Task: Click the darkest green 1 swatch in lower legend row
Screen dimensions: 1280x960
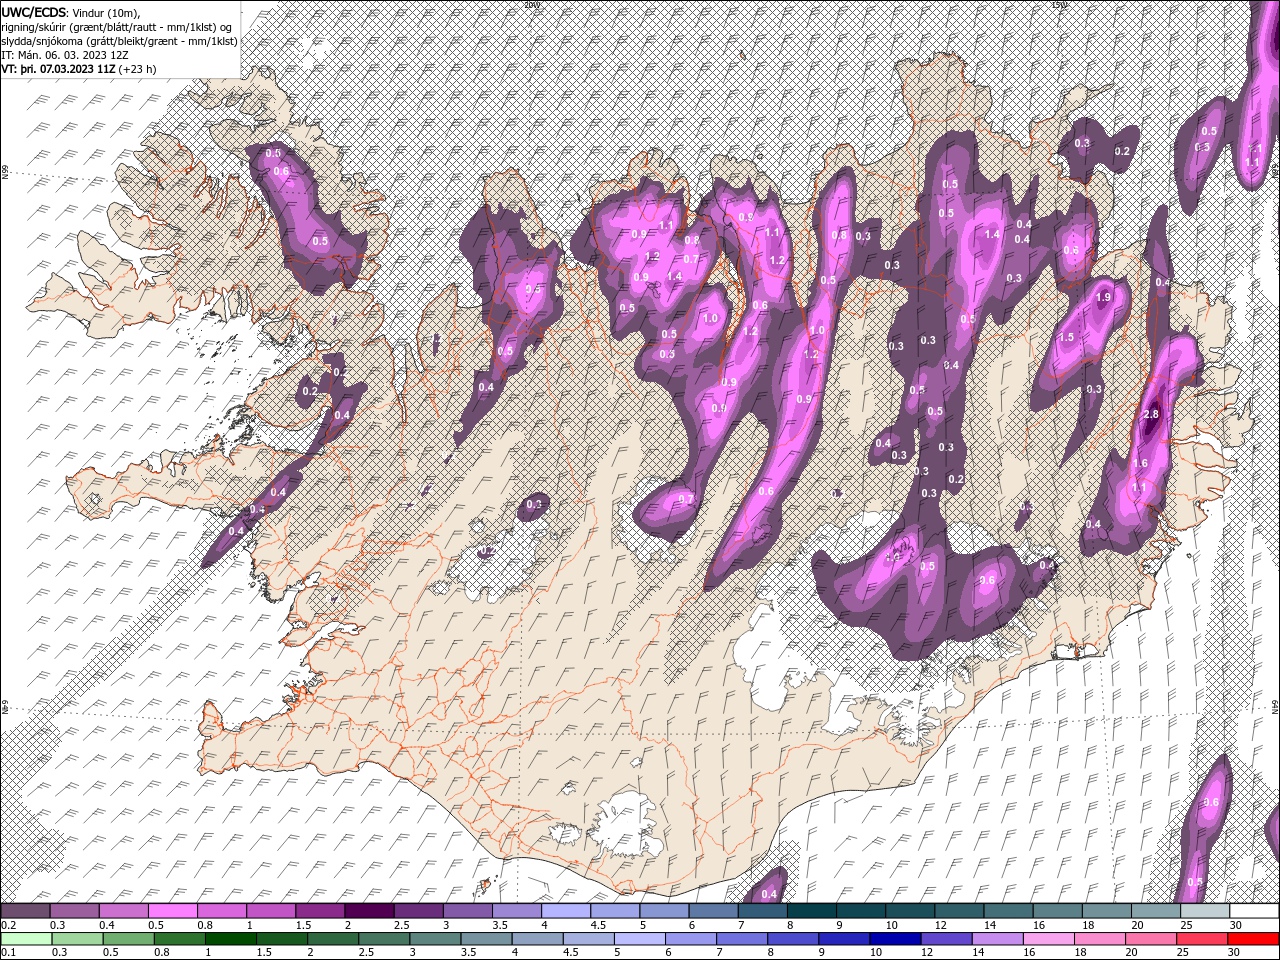Action: pos(231,939)
